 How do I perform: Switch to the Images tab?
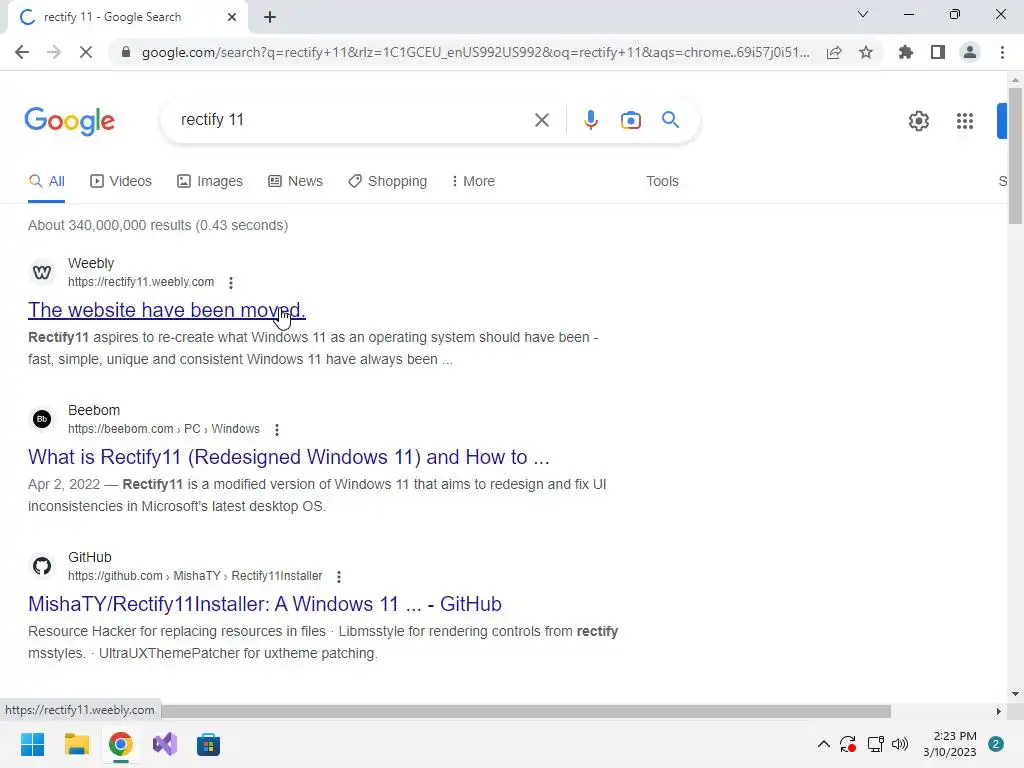(210, 181)
